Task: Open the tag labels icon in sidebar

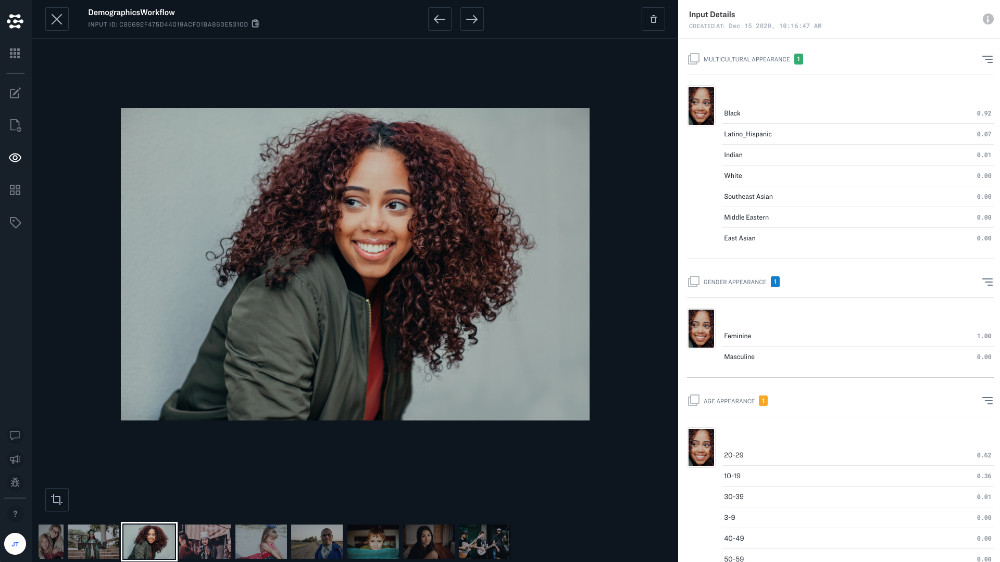Action: click(x=15, y=223)
